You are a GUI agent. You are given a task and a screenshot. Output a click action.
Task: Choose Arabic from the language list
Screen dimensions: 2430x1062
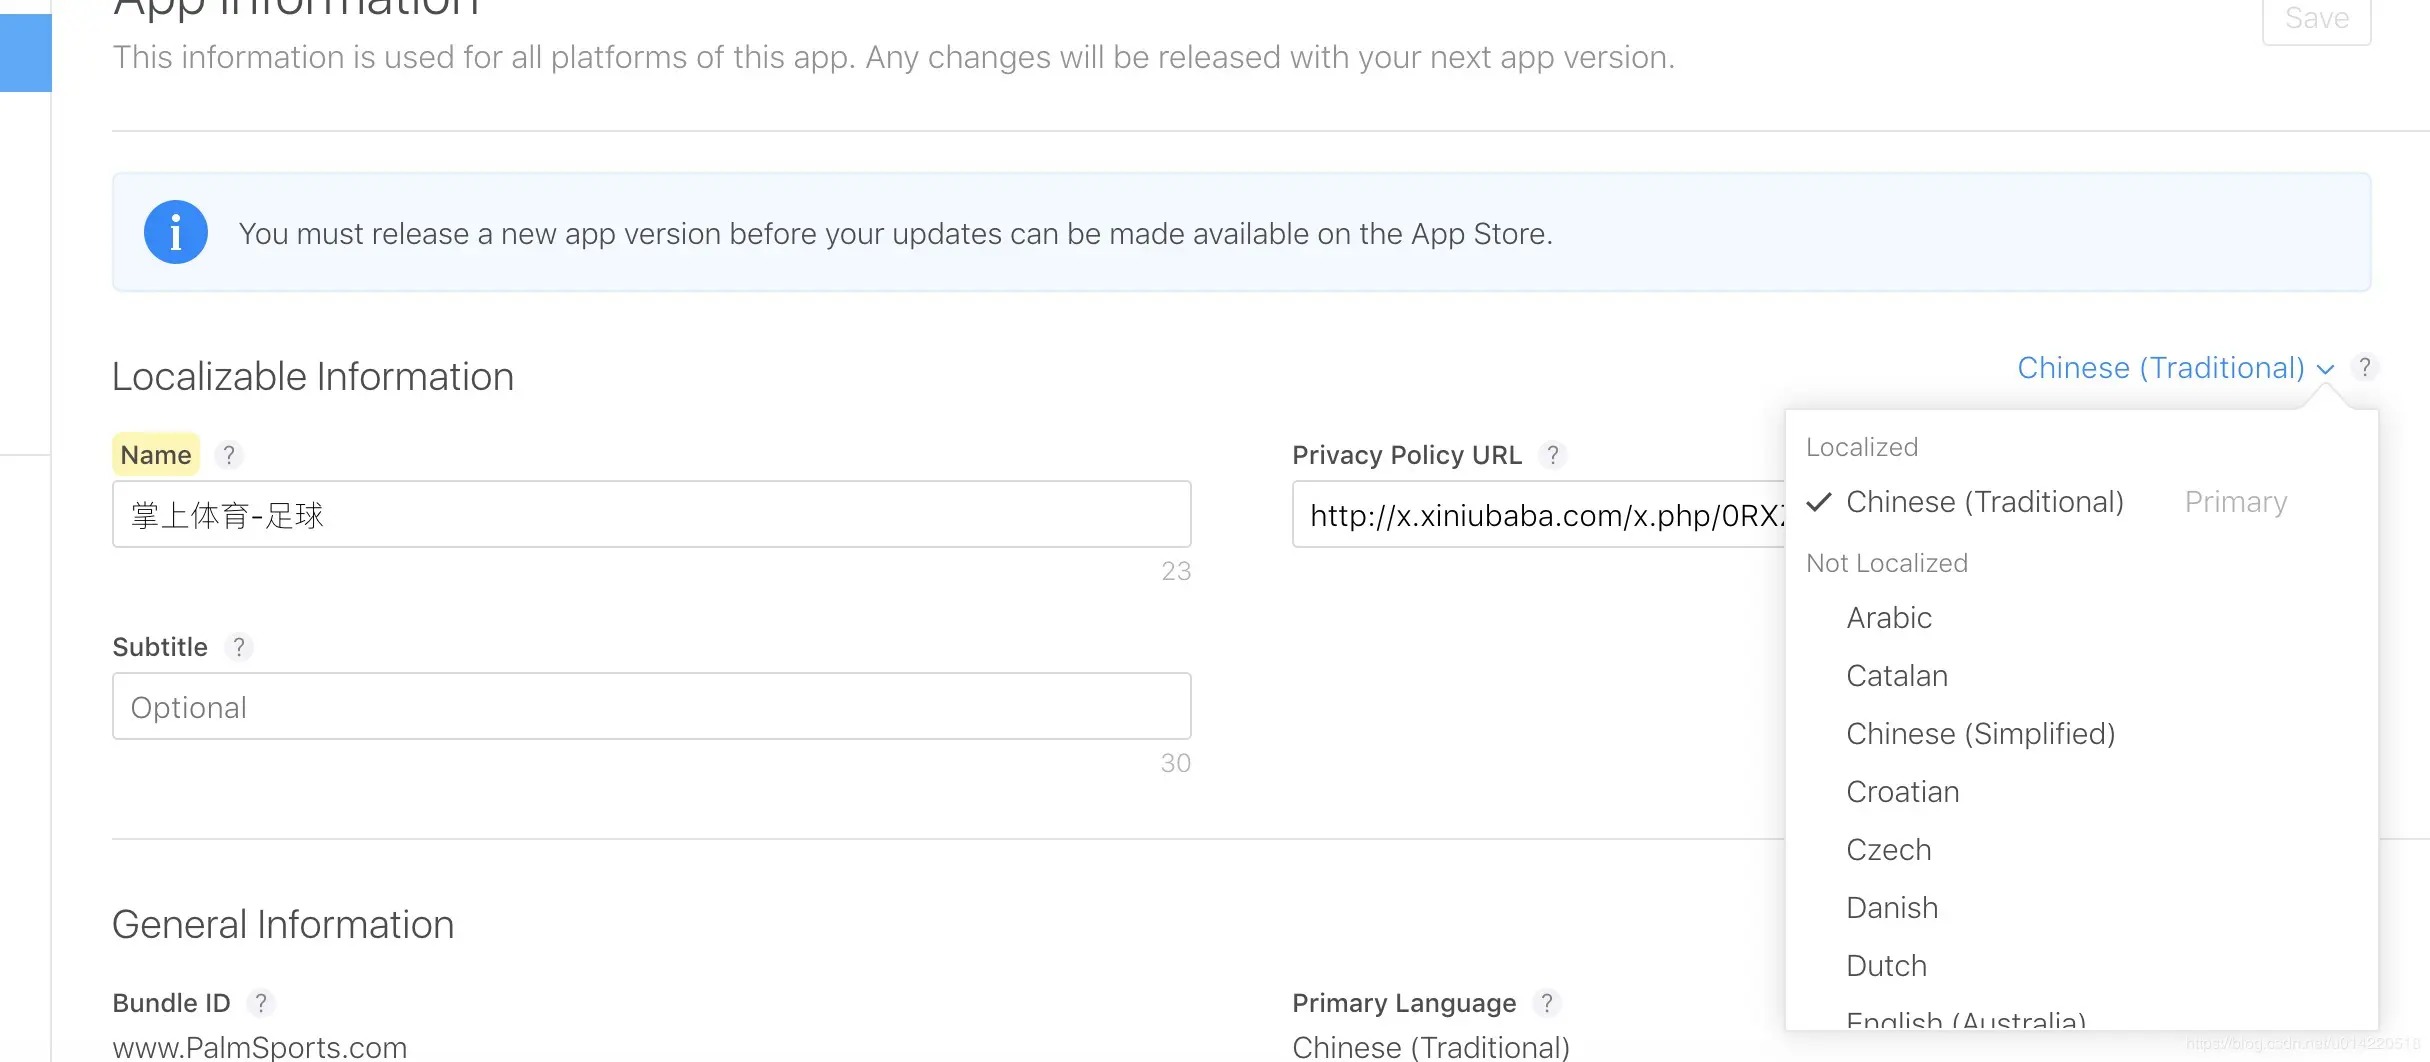[1889, 618]
